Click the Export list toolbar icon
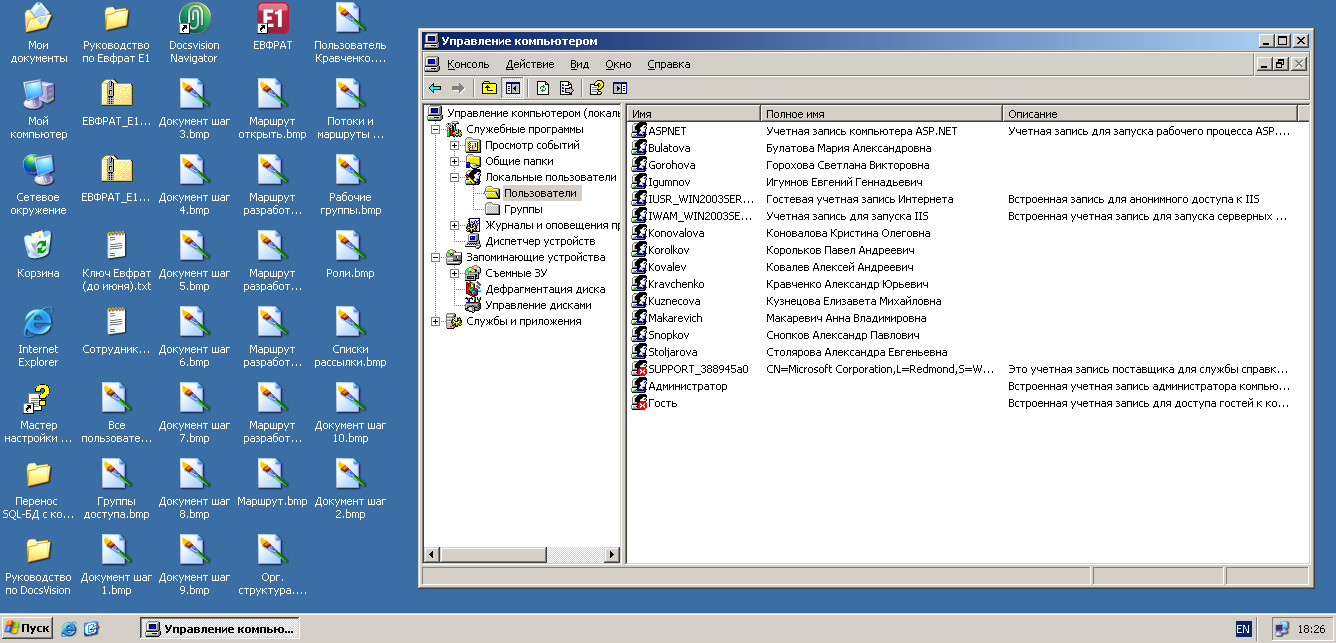This screenshot has width=1336, height=643. tap(566, 88)
